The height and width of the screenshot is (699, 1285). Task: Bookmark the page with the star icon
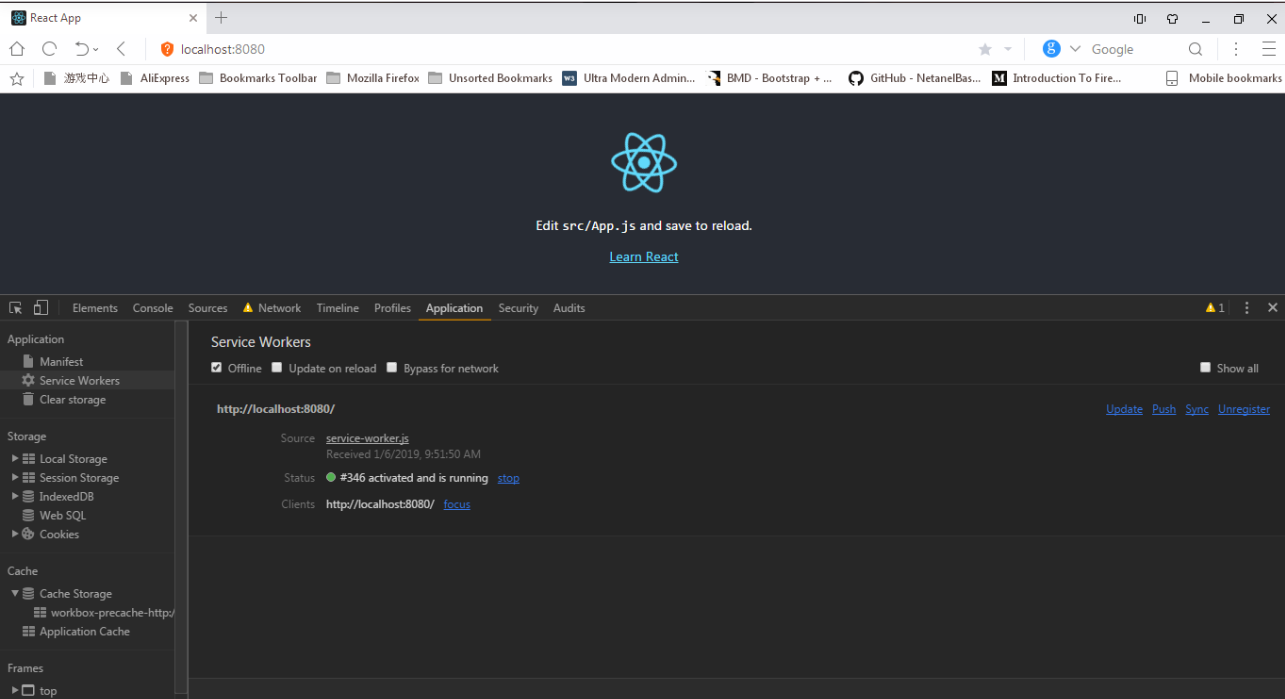(985, 49)
